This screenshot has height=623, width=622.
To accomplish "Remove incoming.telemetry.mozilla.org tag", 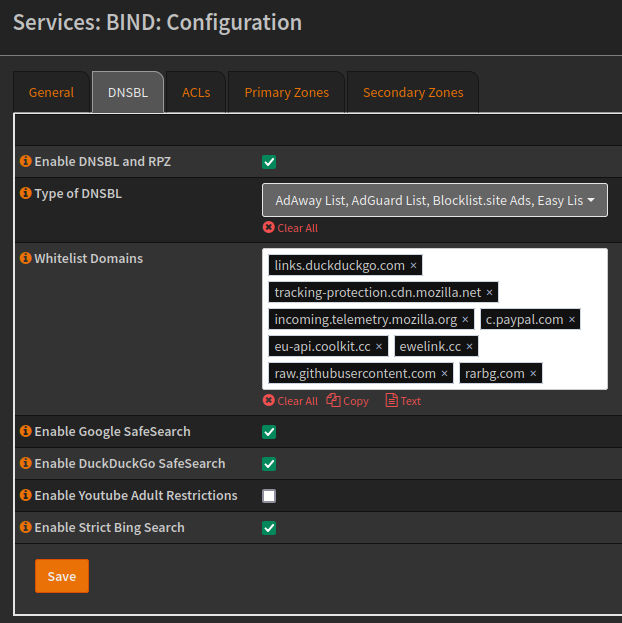I will pyautogui.click(x=465, y=319).
